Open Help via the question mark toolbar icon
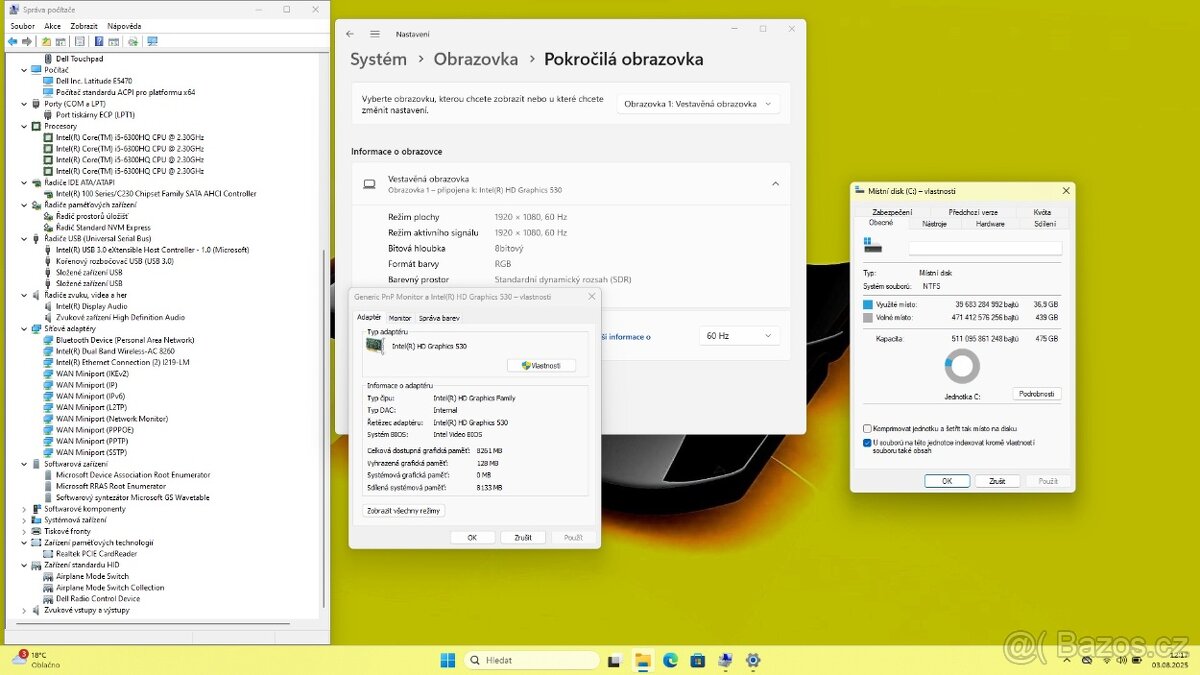Image resolution: width=1200 pixels, height=675 pixels. click(100, 41)
